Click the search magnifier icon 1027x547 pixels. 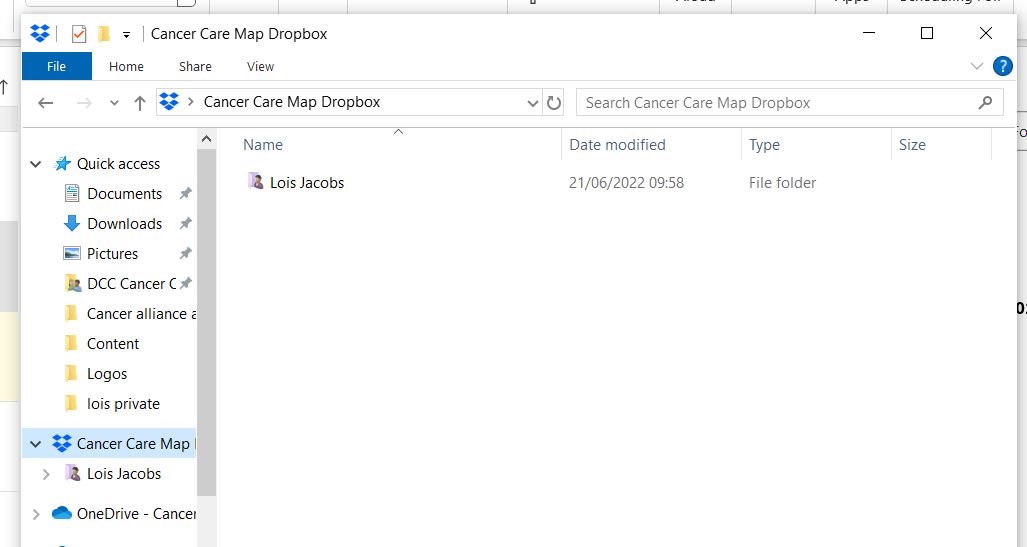[985, 102]
